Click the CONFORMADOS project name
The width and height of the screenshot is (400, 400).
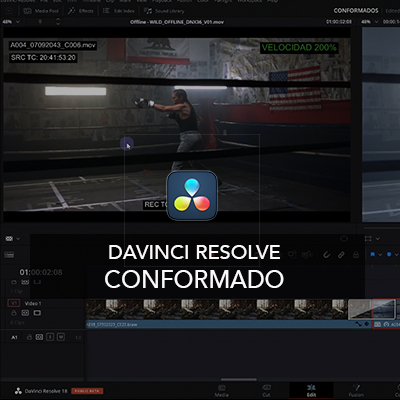(356, 11)
